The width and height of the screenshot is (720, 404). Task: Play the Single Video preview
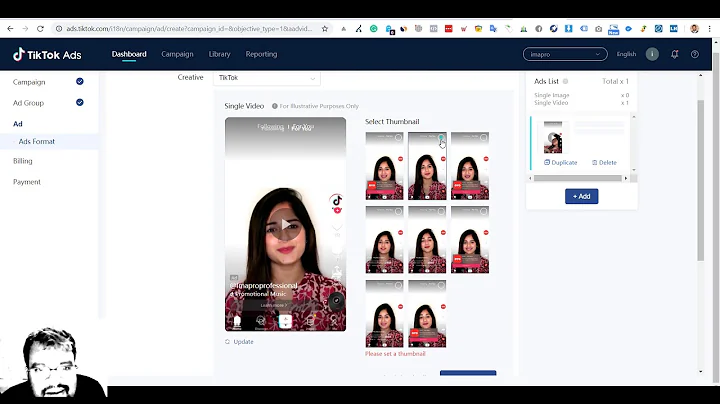click(285, 224)
